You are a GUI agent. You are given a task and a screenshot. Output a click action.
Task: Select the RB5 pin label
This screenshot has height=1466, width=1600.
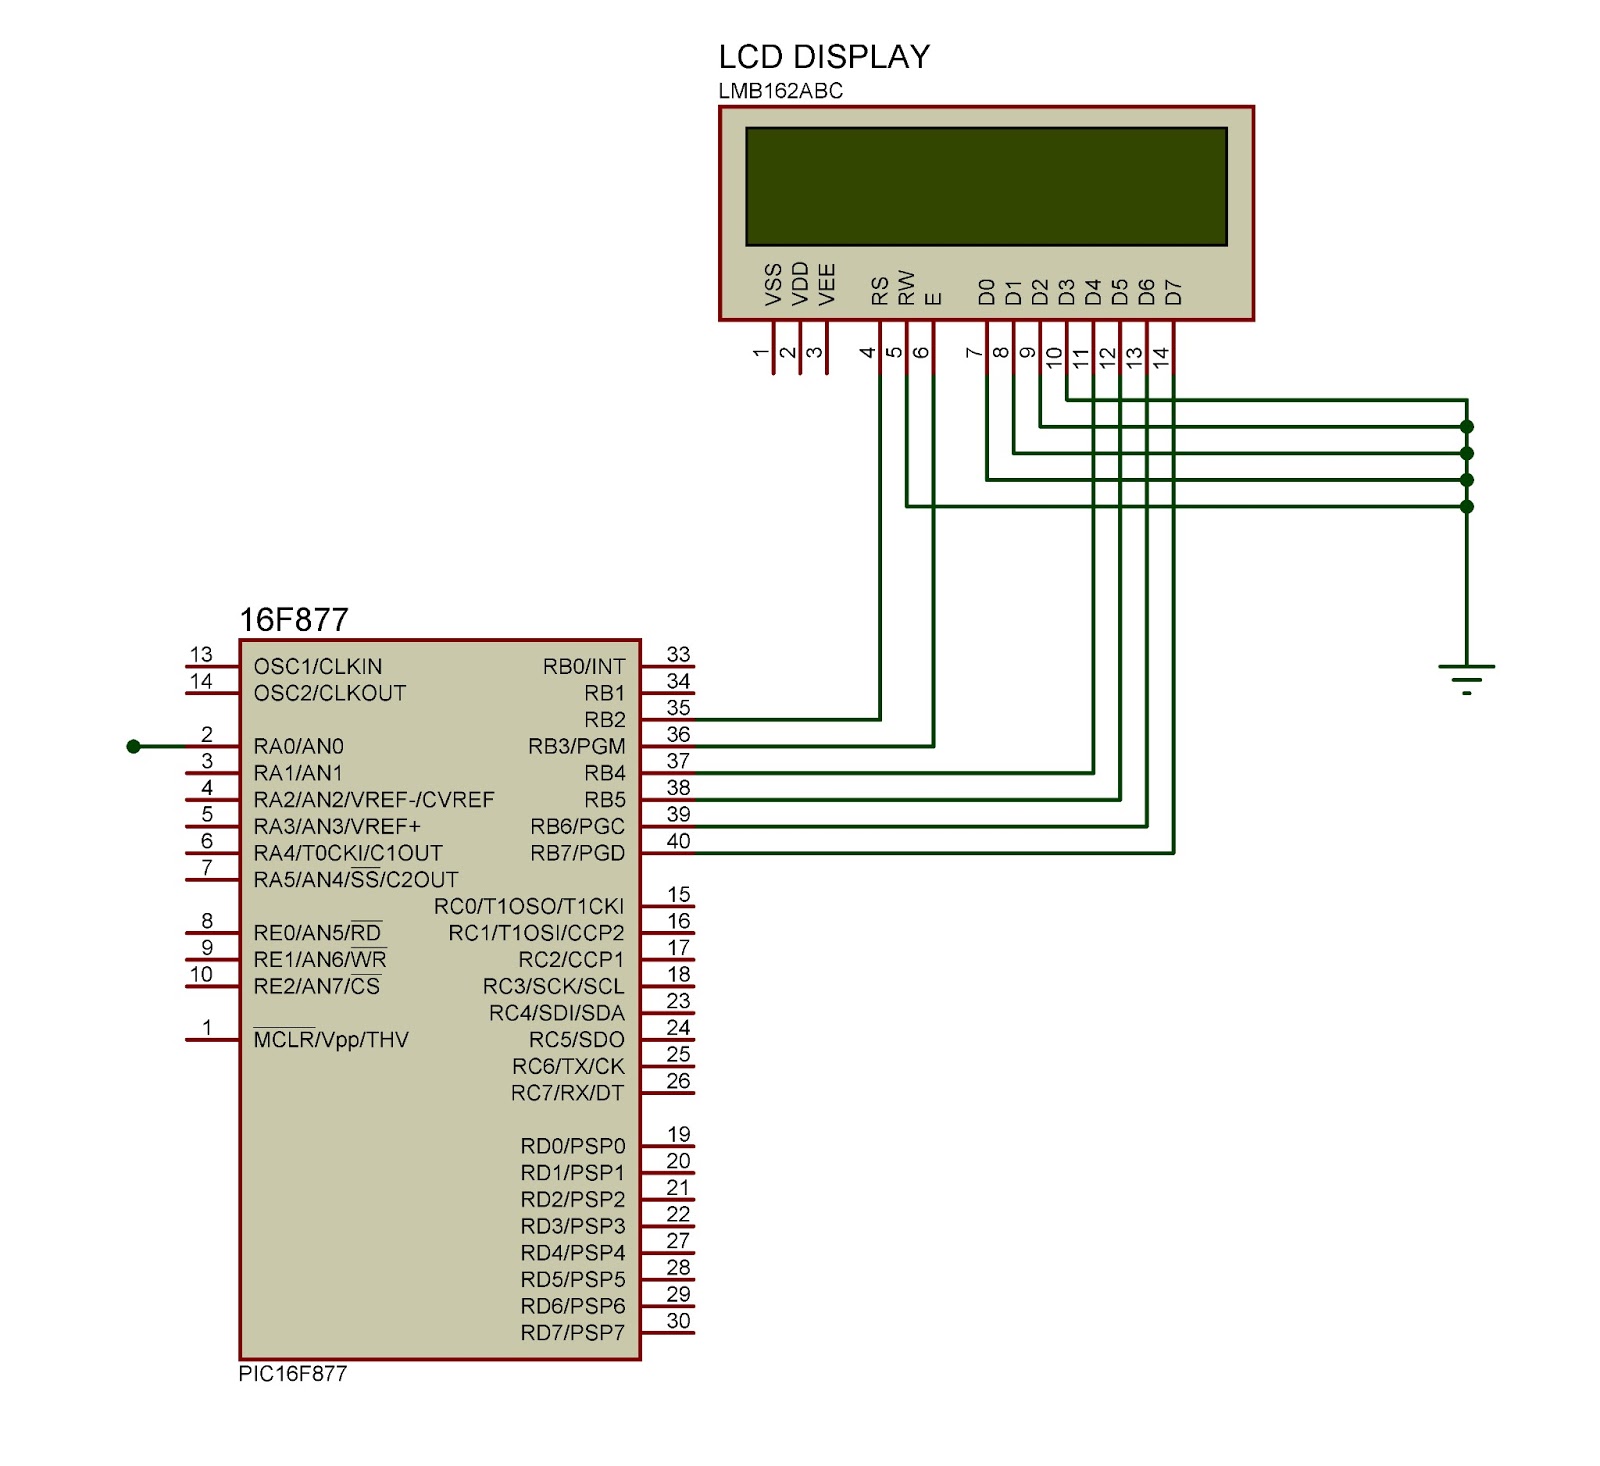[x=605, y=800]
